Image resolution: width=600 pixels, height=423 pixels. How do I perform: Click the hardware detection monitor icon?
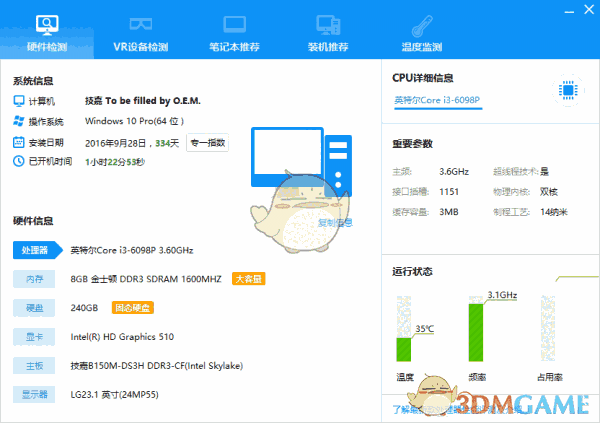pyautogui.click(x=47, y=25)
